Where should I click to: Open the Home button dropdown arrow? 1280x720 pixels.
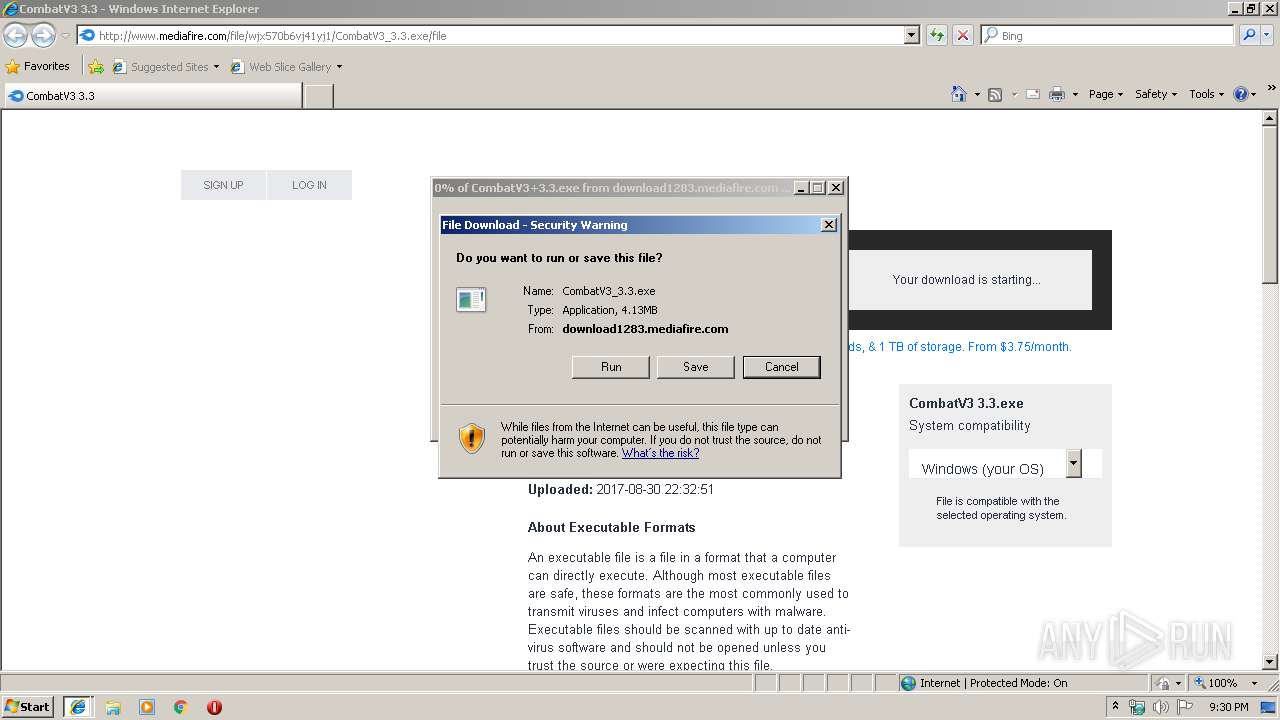976,94
